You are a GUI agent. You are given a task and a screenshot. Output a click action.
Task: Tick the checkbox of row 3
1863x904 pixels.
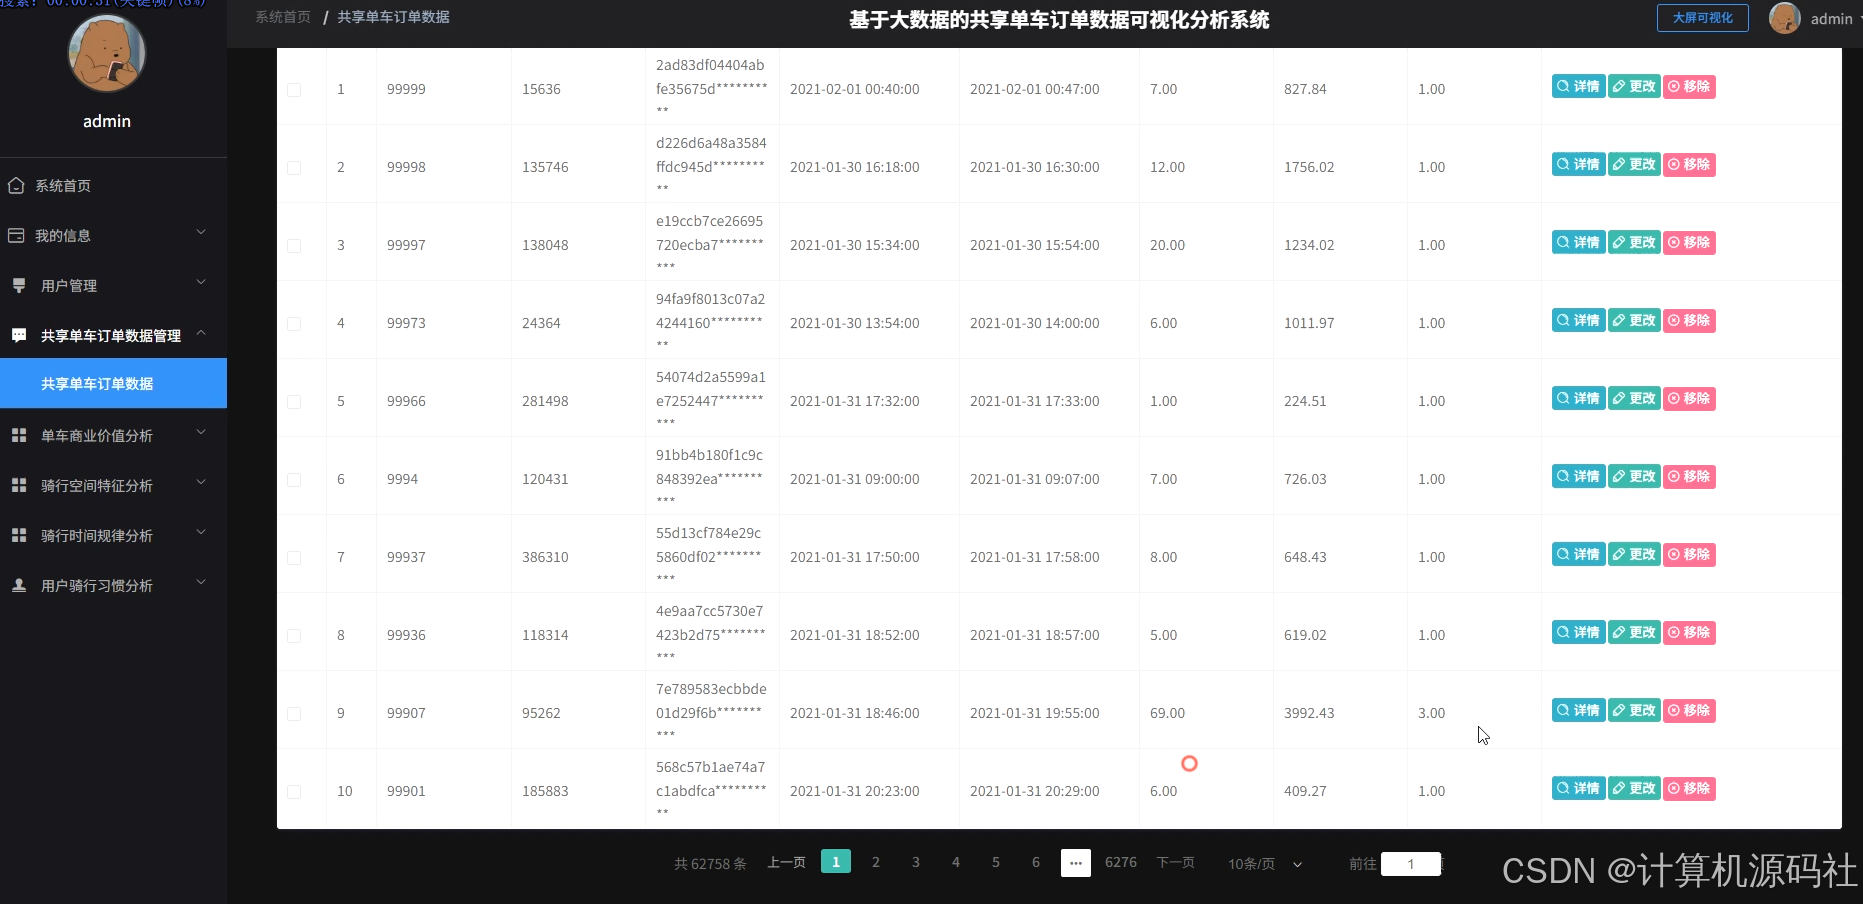(294, 246)
